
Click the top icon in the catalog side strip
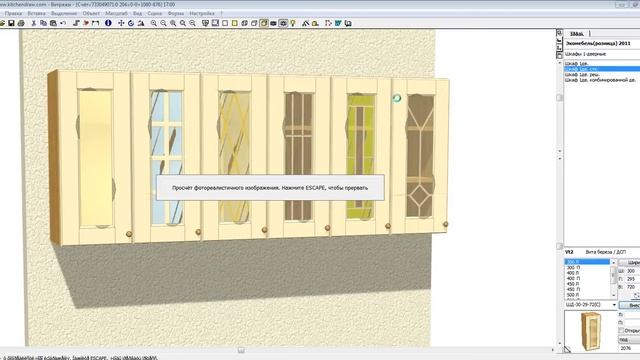tap(560, 33)
